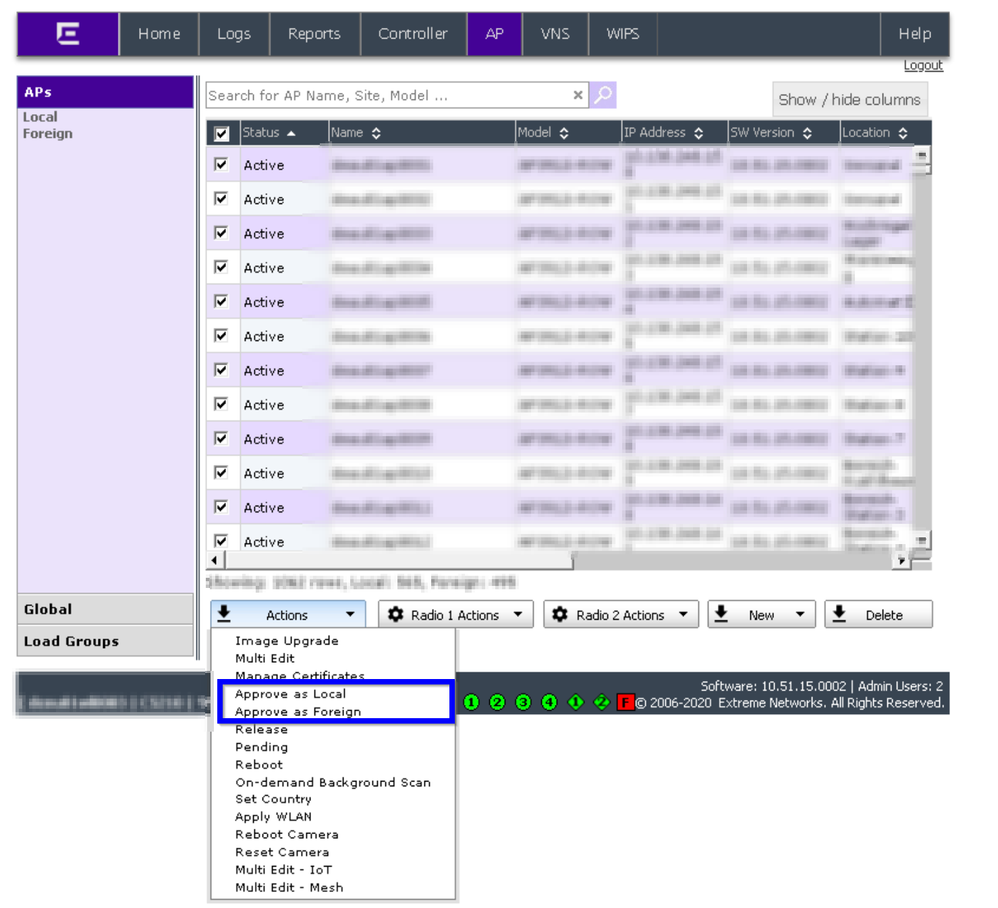Open the Controller tab

pos(412,34)
